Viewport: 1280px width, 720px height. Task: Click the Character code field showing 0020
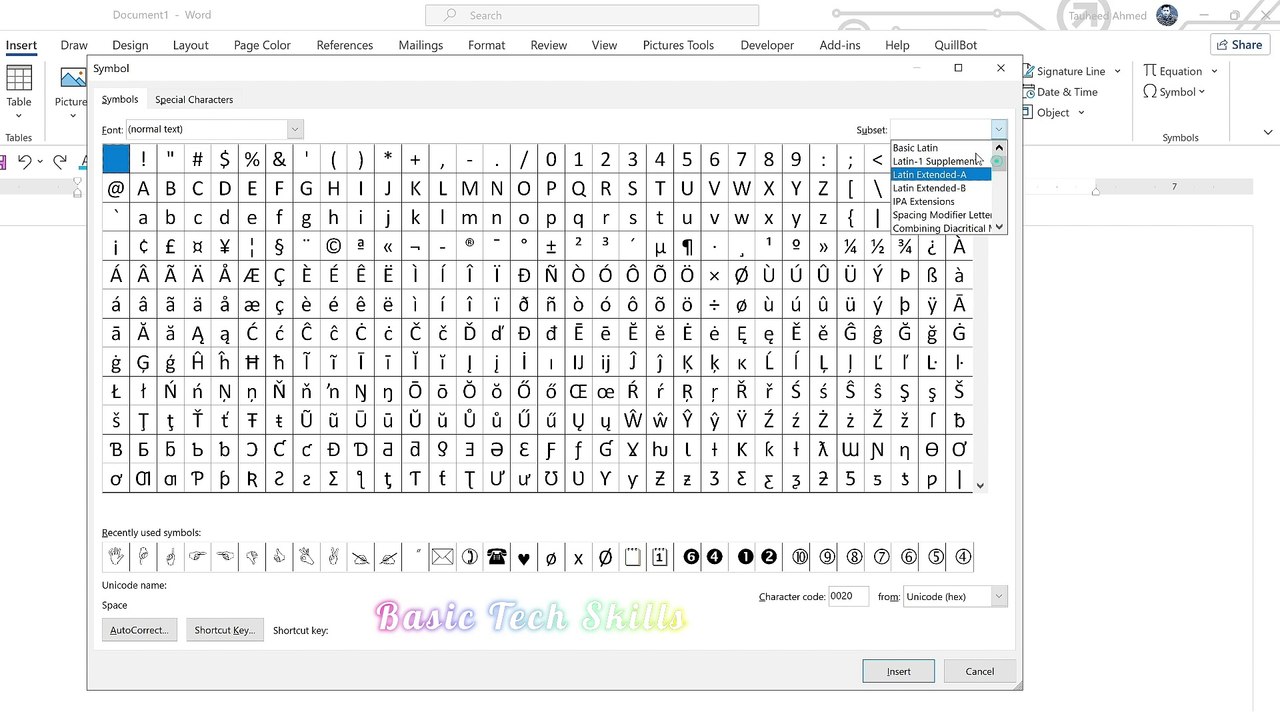[x=848, y=596]
